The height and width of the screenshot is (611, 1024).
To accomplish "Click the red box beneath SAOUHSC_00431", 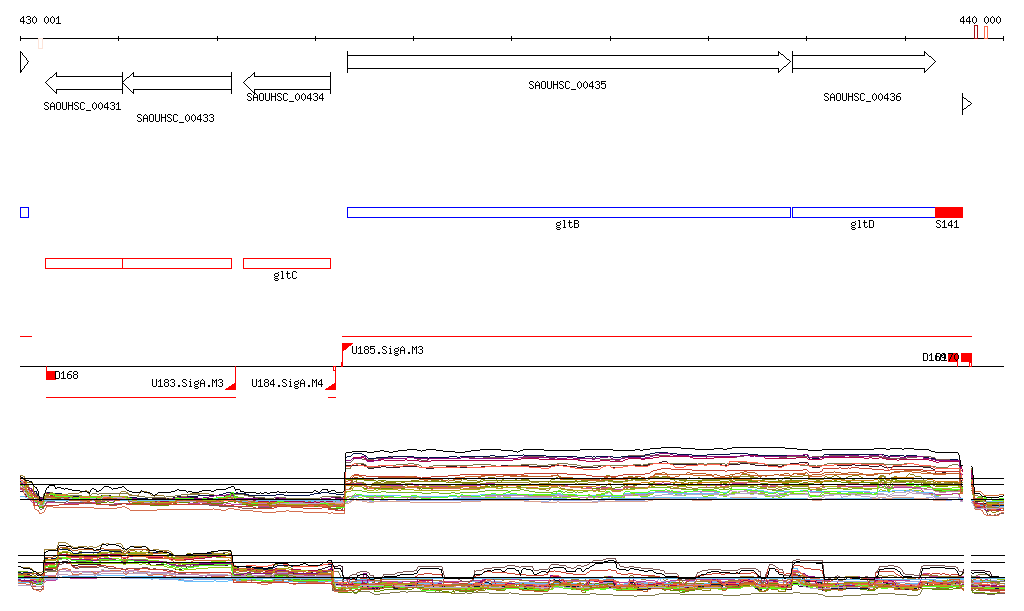I will point(84,264).
